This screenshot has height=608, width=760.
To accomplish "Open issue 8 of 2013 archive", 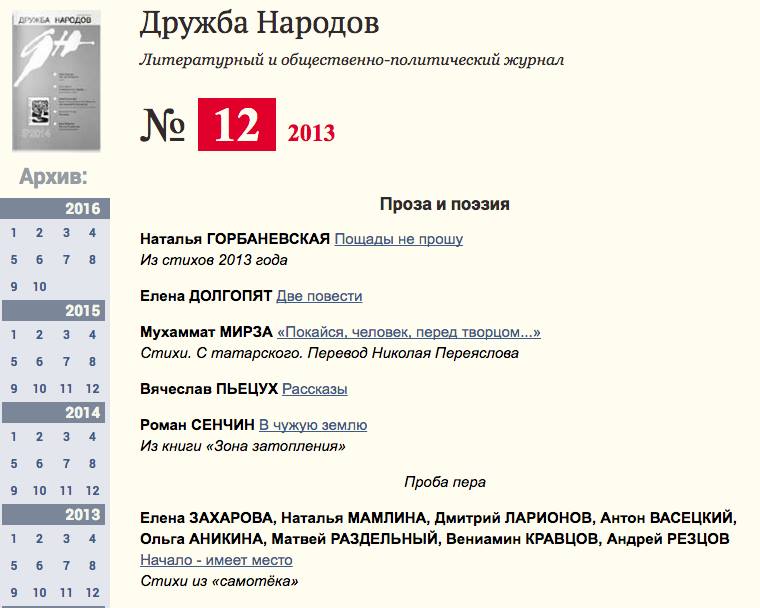I will pos(92,566).
